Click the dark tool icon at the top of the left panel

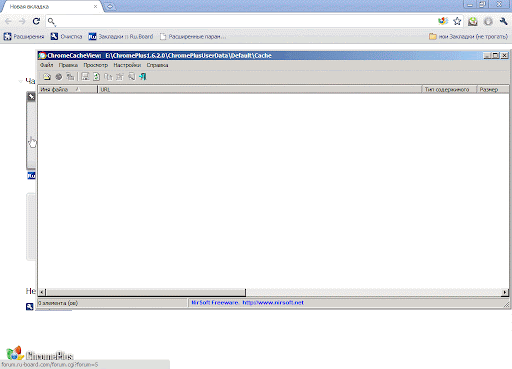pos(31,97)
